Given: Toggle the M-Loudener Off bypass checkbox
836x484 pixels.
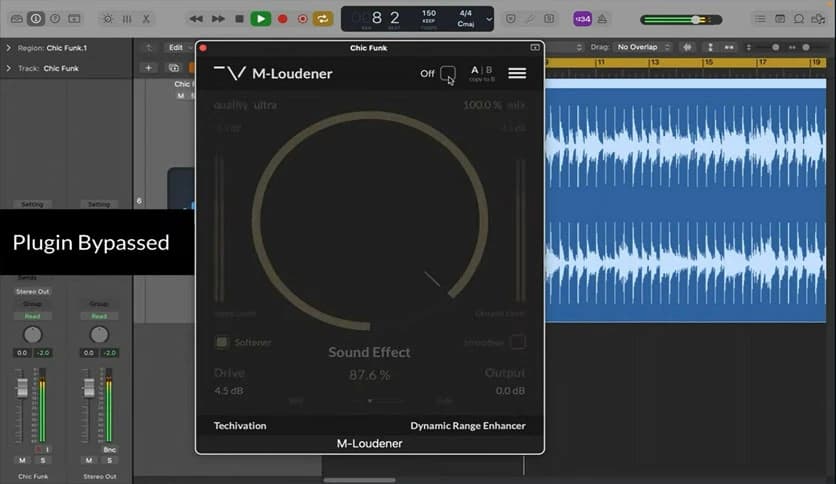Looking at the screenshot, I should 448,72.
